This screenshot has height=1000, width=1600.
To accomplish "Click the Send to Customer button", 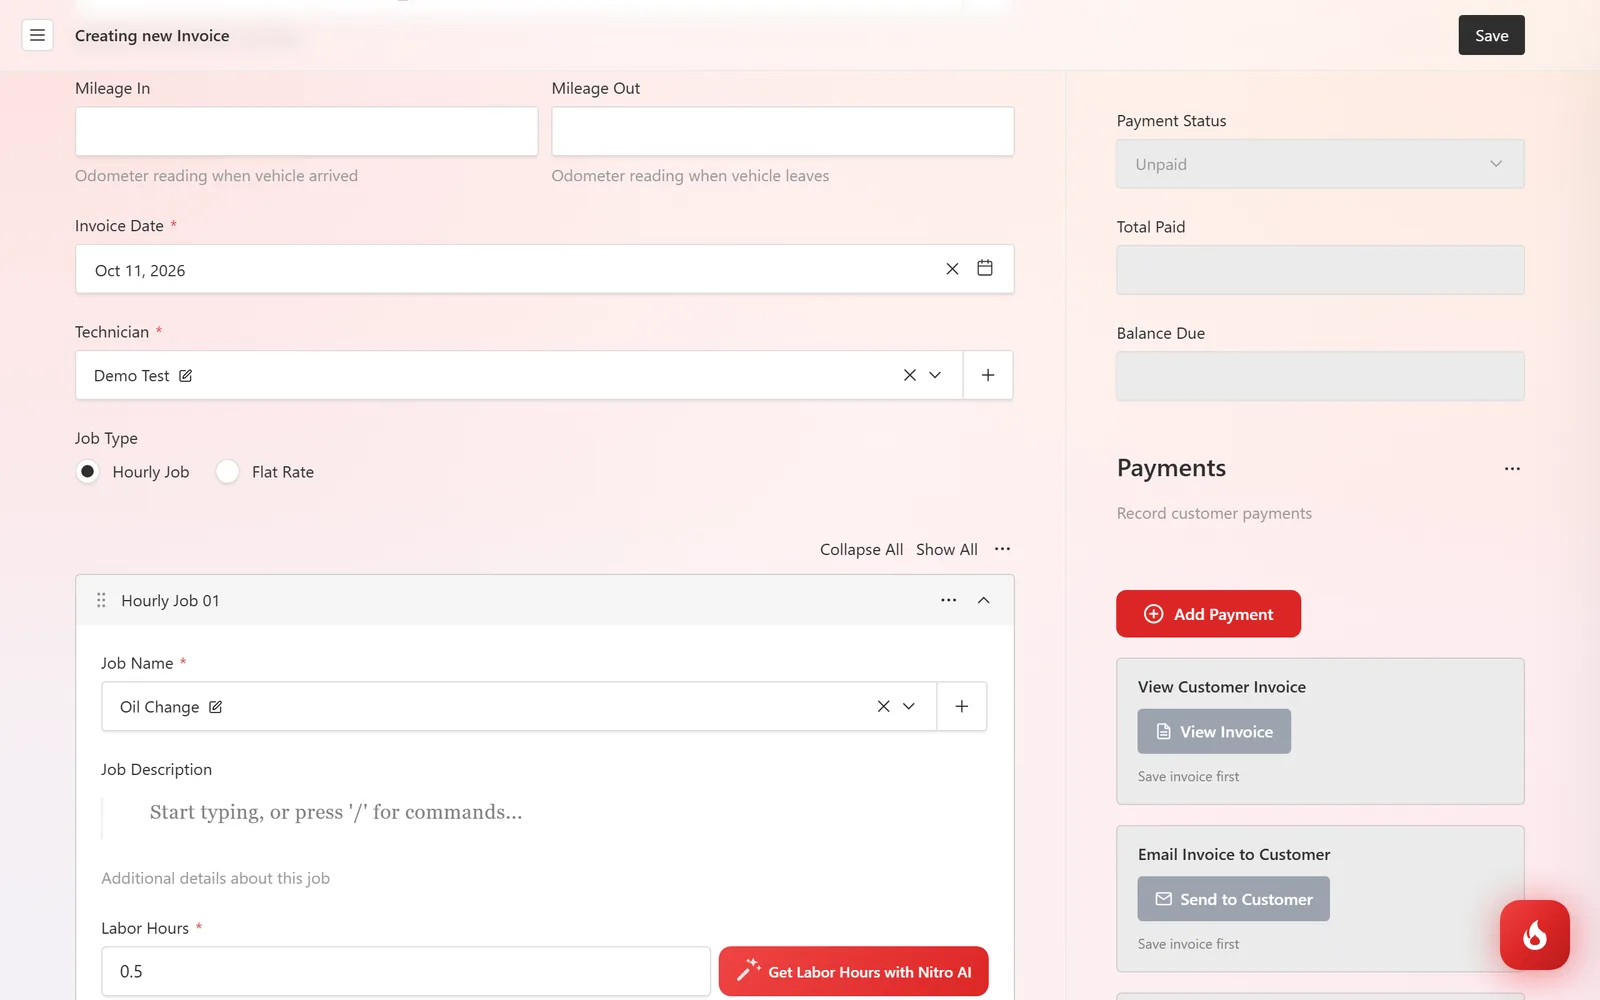I will [1233, 899].
